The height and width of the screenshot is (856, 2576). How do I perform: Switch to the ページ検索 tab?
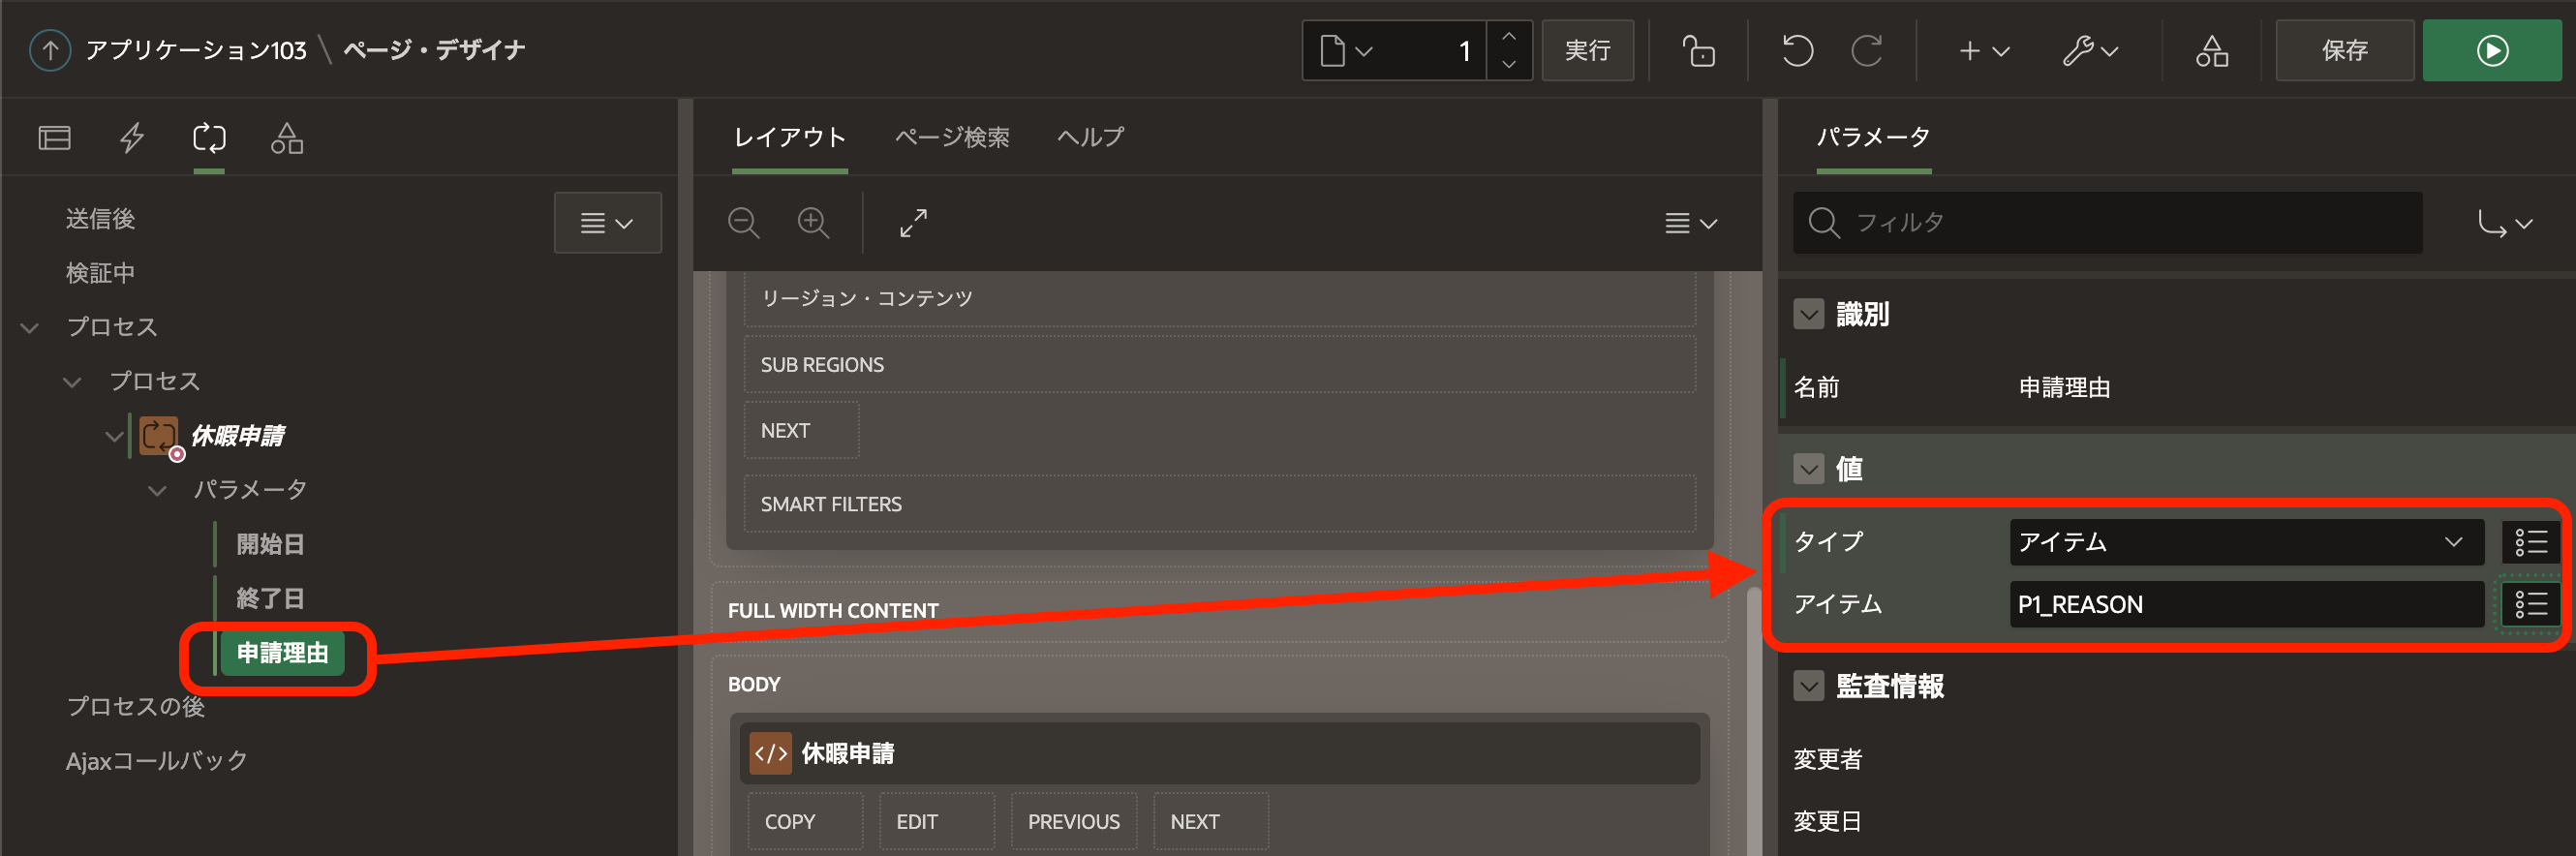(x=952, y=137)
